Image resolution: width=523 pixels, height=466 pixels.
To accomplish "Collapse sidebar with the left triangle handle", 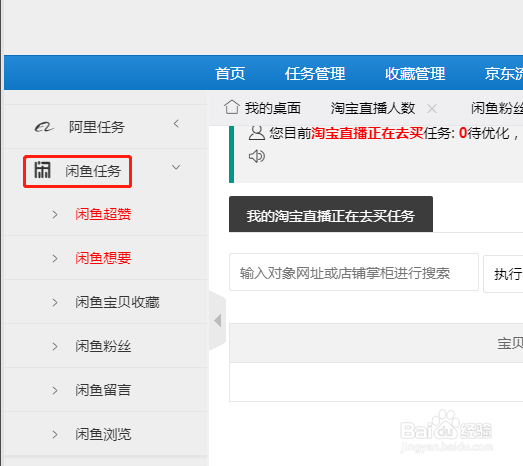I will click(x=218, y=321).
